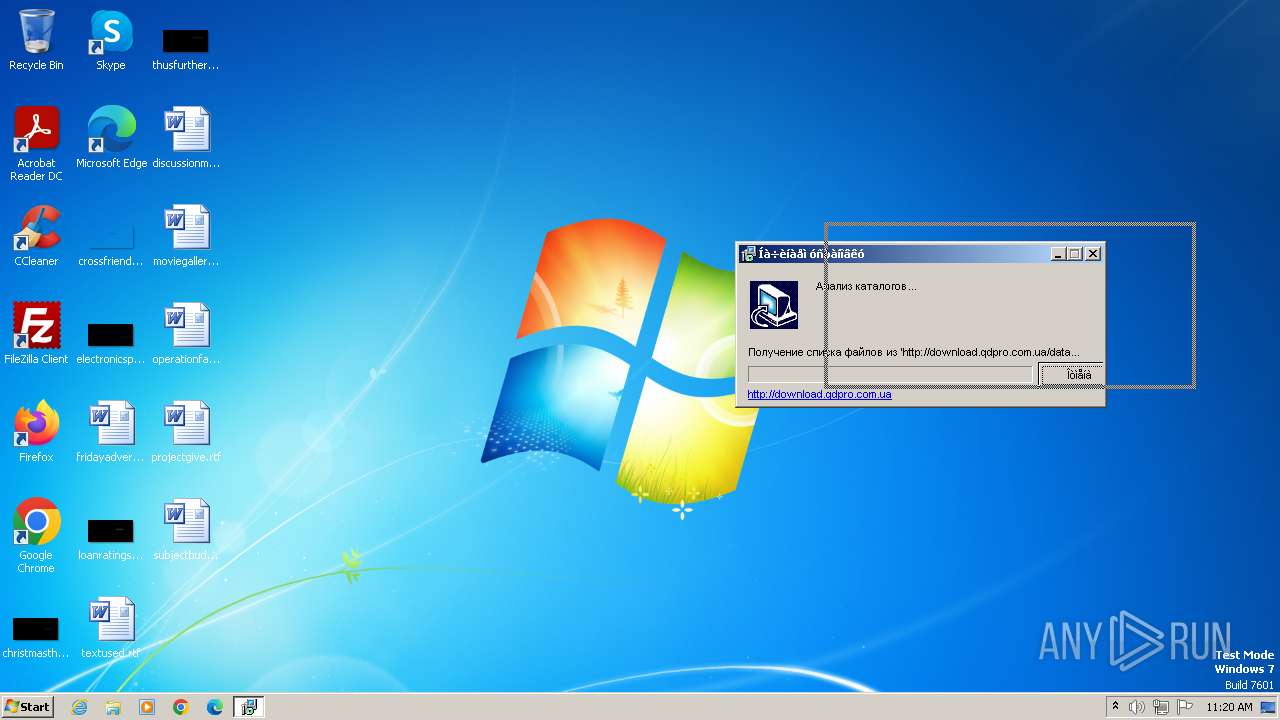Click the updater dialog title bar icon
Viewport: 1280px width, 720px height.
click(748, 254)
